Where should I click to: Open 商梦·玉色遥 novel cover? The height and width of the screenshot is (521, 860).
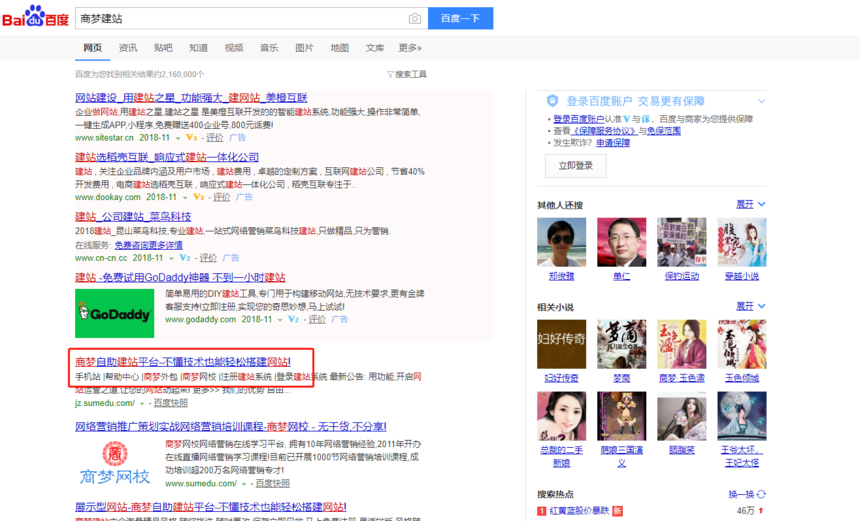coord(682,344)
